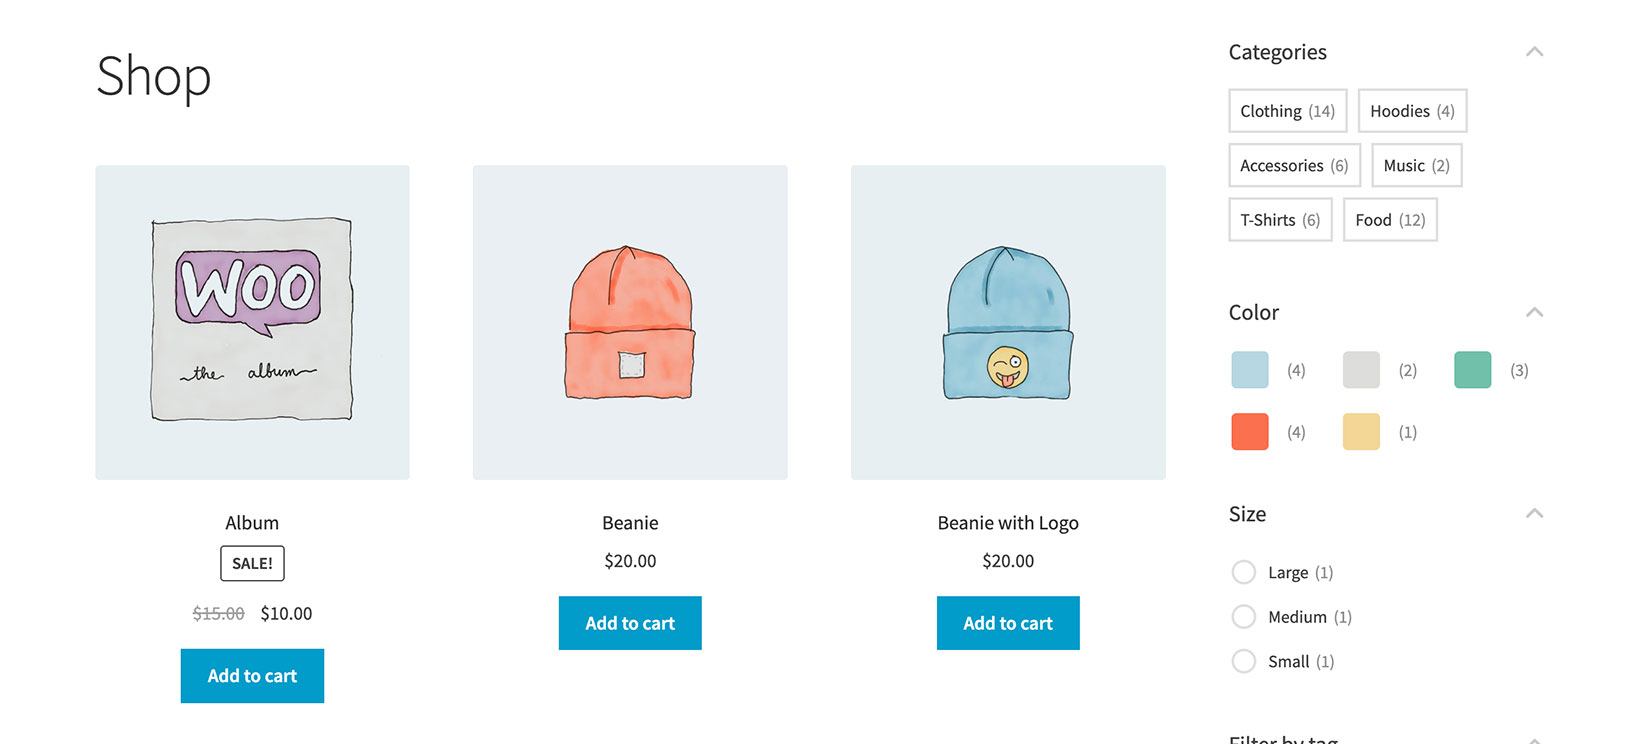Image resolution: width=1640 pixels, height=744 pixels.
Task: Filter by green color swatch
Action: (1472, 370)
